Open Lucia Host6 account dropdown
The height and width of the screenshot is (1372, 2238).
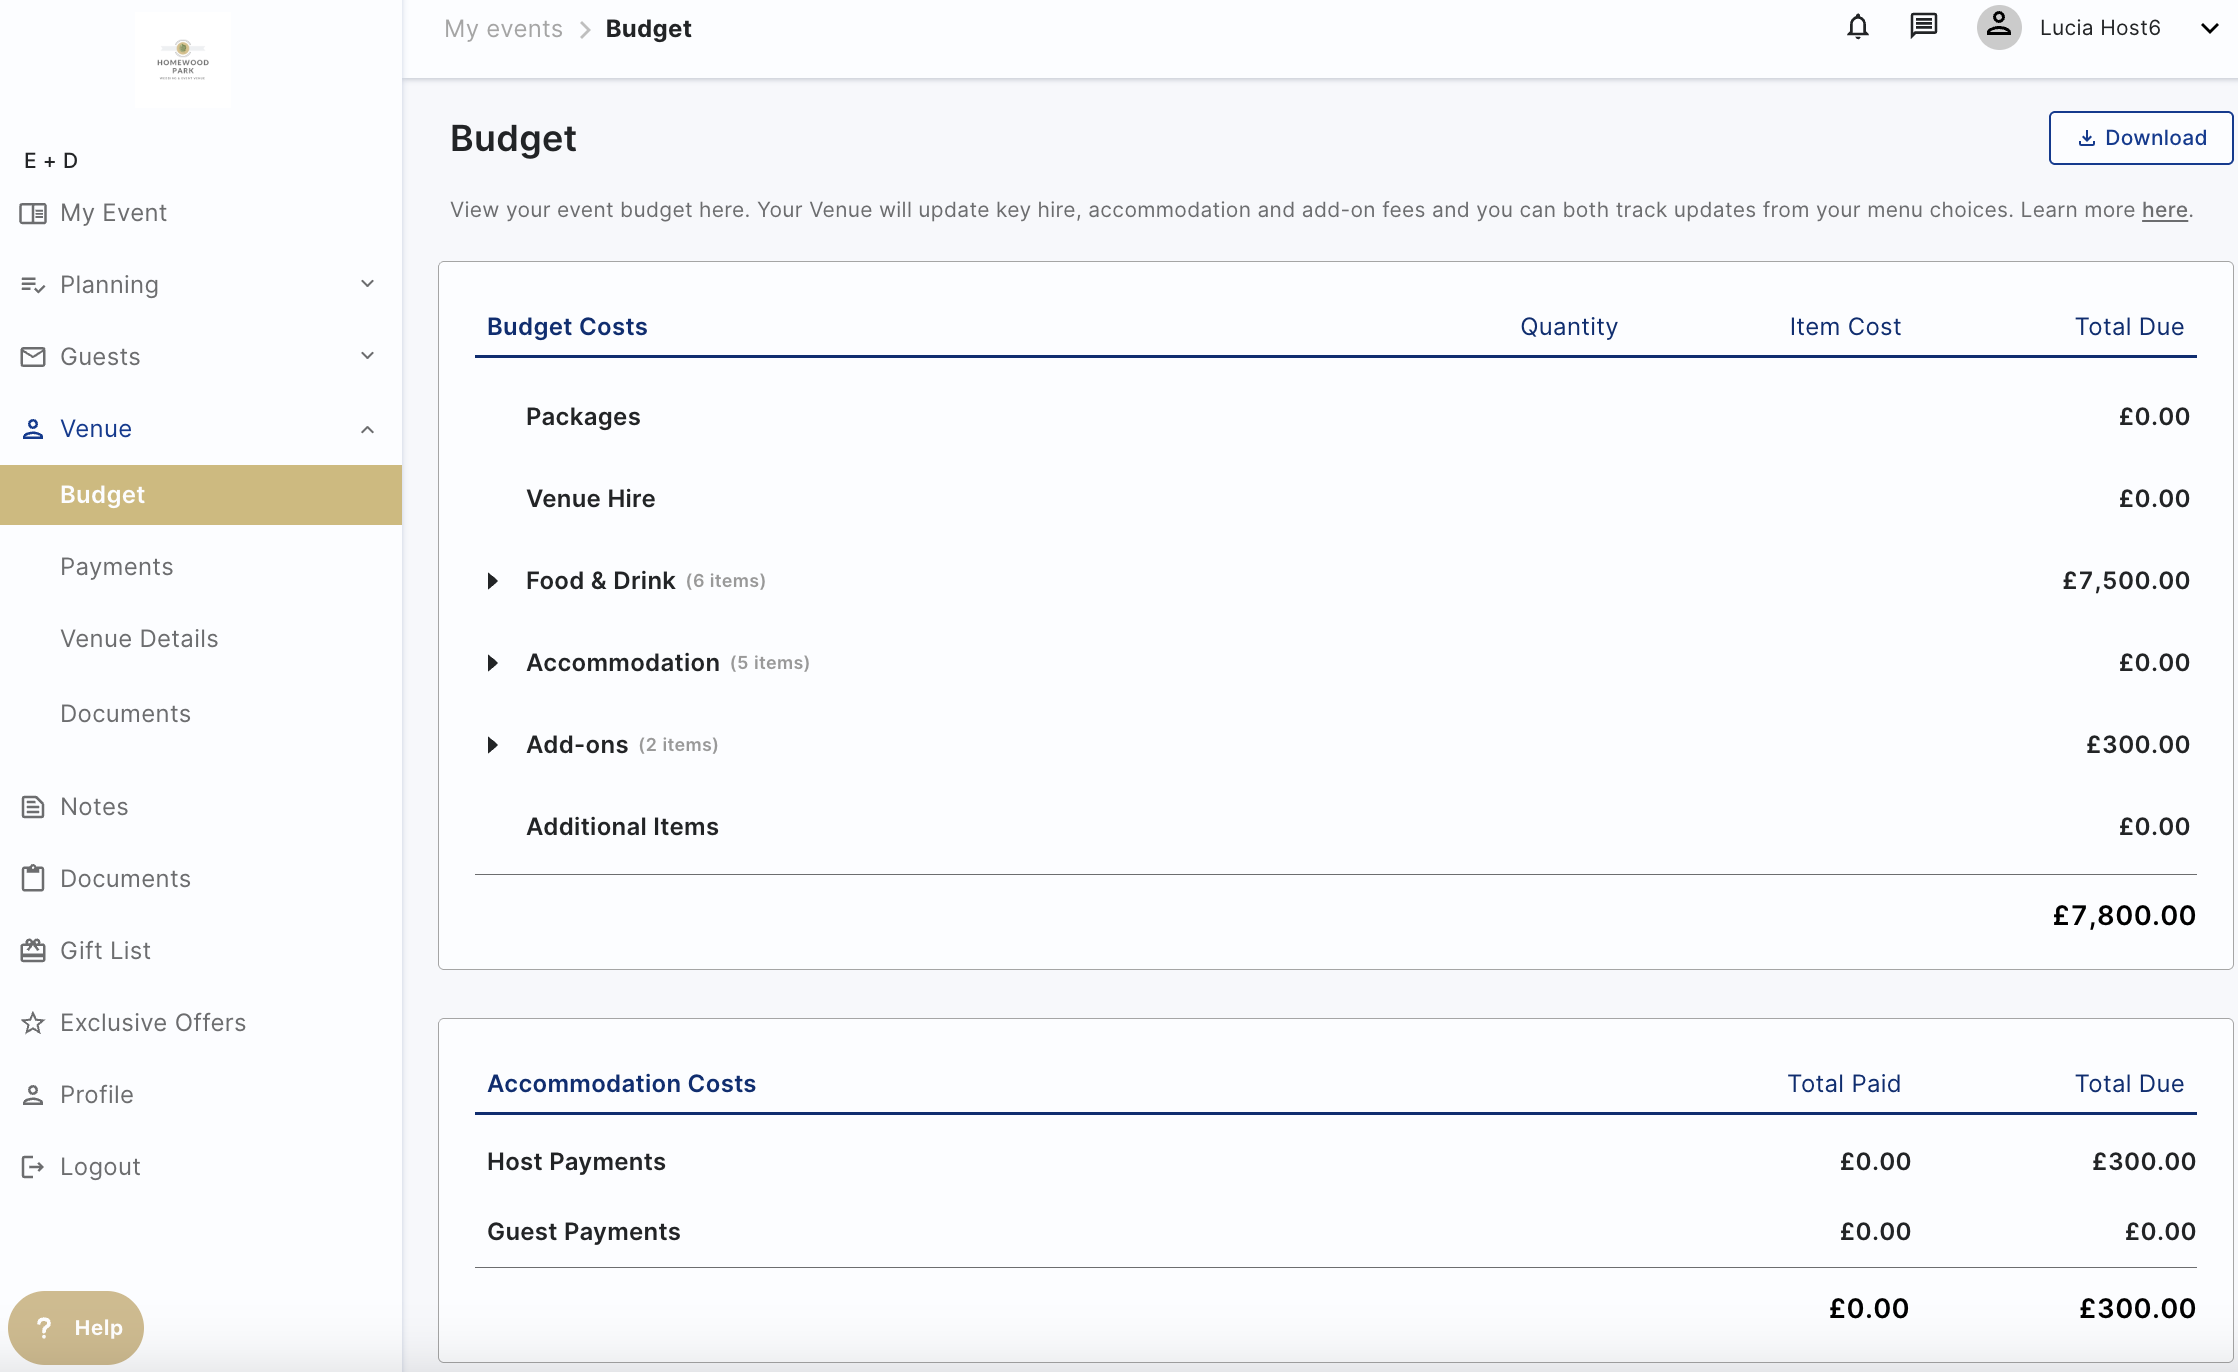[x=2209, y=28]
